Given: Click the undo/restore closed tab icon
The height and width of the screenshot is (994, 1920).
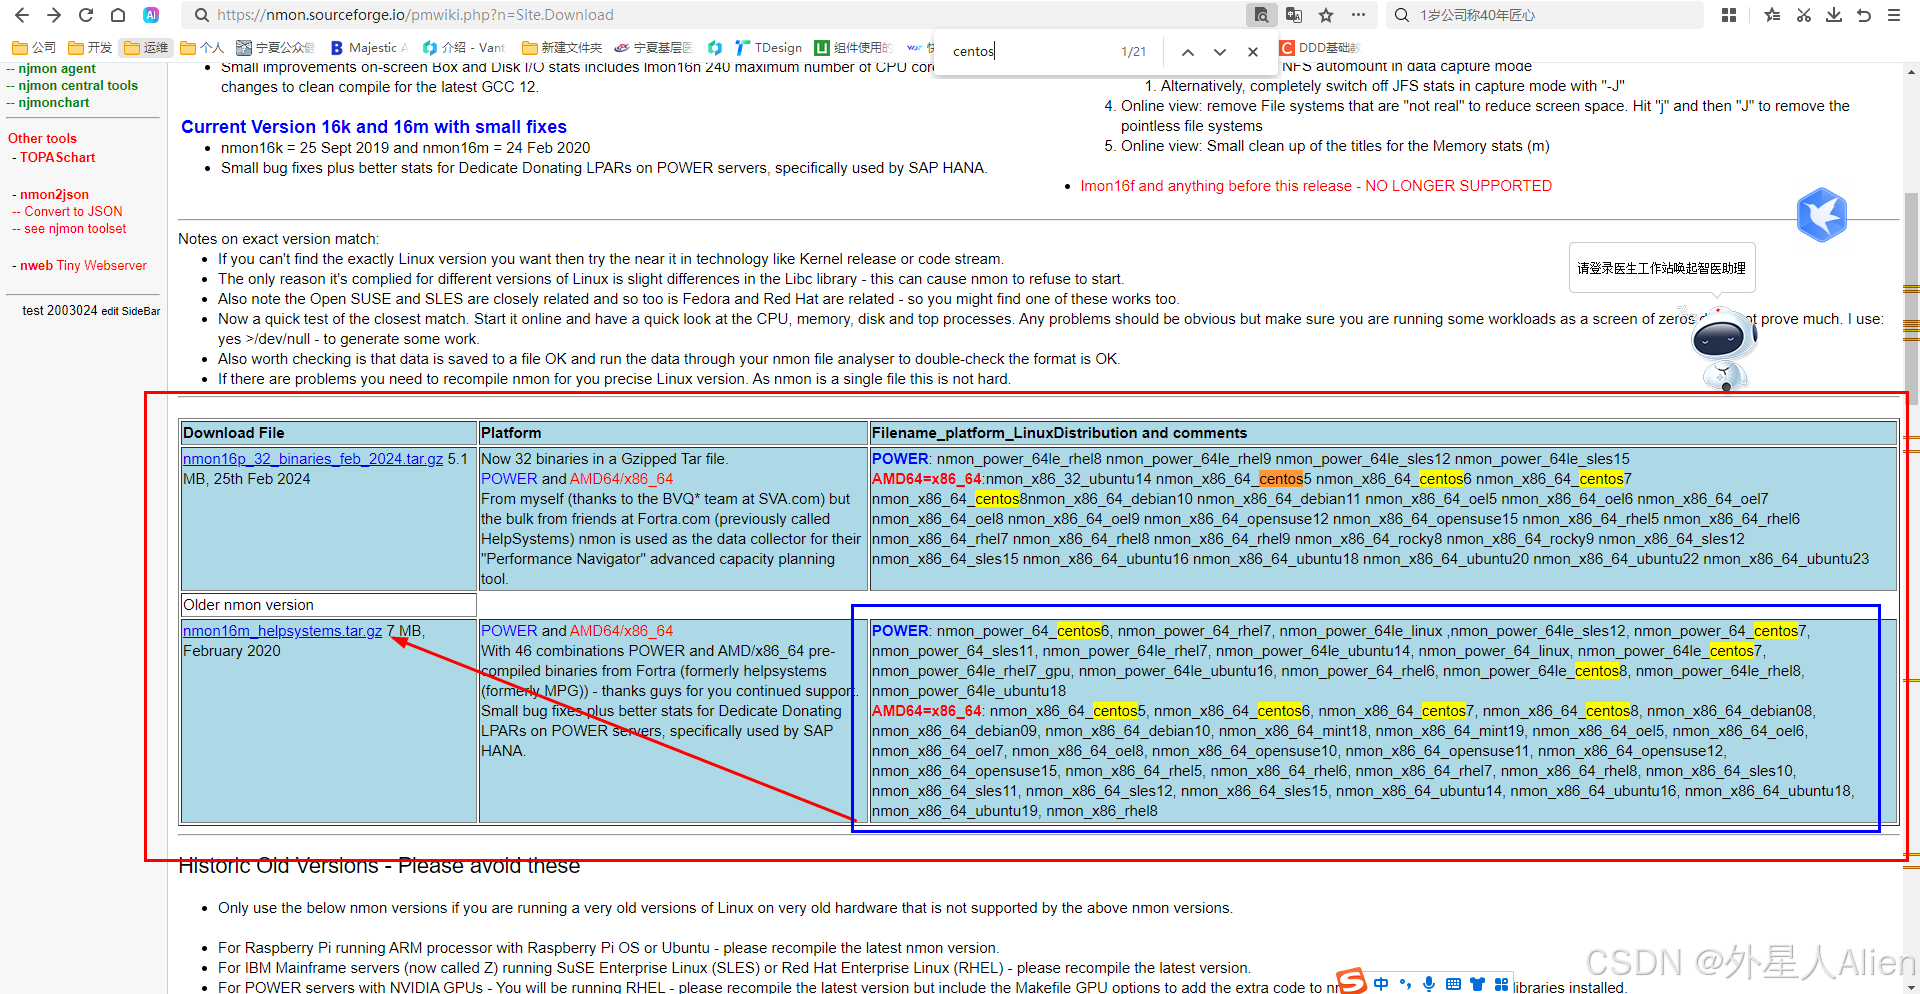Looking at the screenshot, I should coord(1864,15).
